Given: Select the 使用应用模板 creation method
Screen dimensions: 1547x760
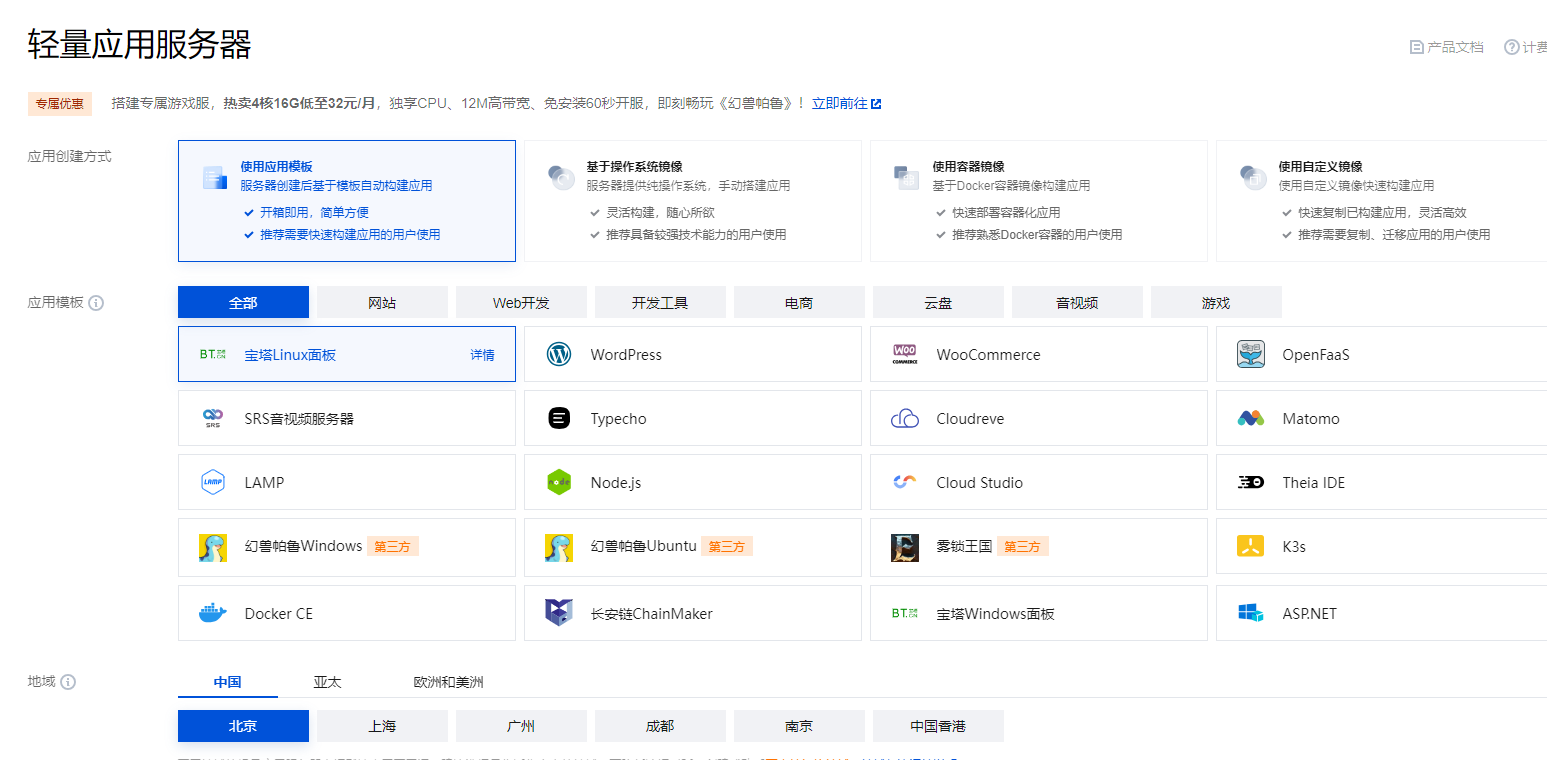Looking at the screenshot, I should click(347, 201).
